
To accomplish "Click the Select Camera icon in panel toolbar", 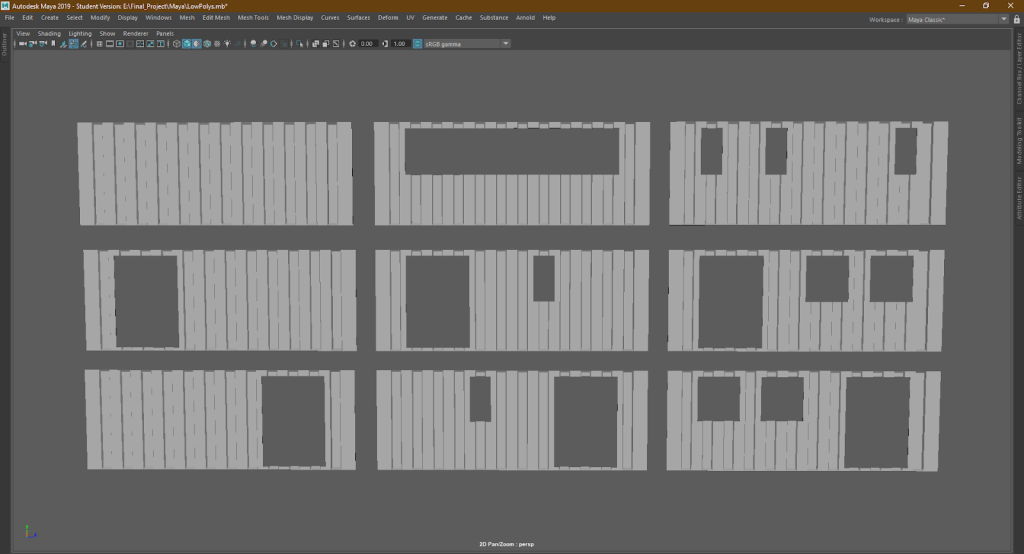I will pyautogui.click(x=22, y=44).
